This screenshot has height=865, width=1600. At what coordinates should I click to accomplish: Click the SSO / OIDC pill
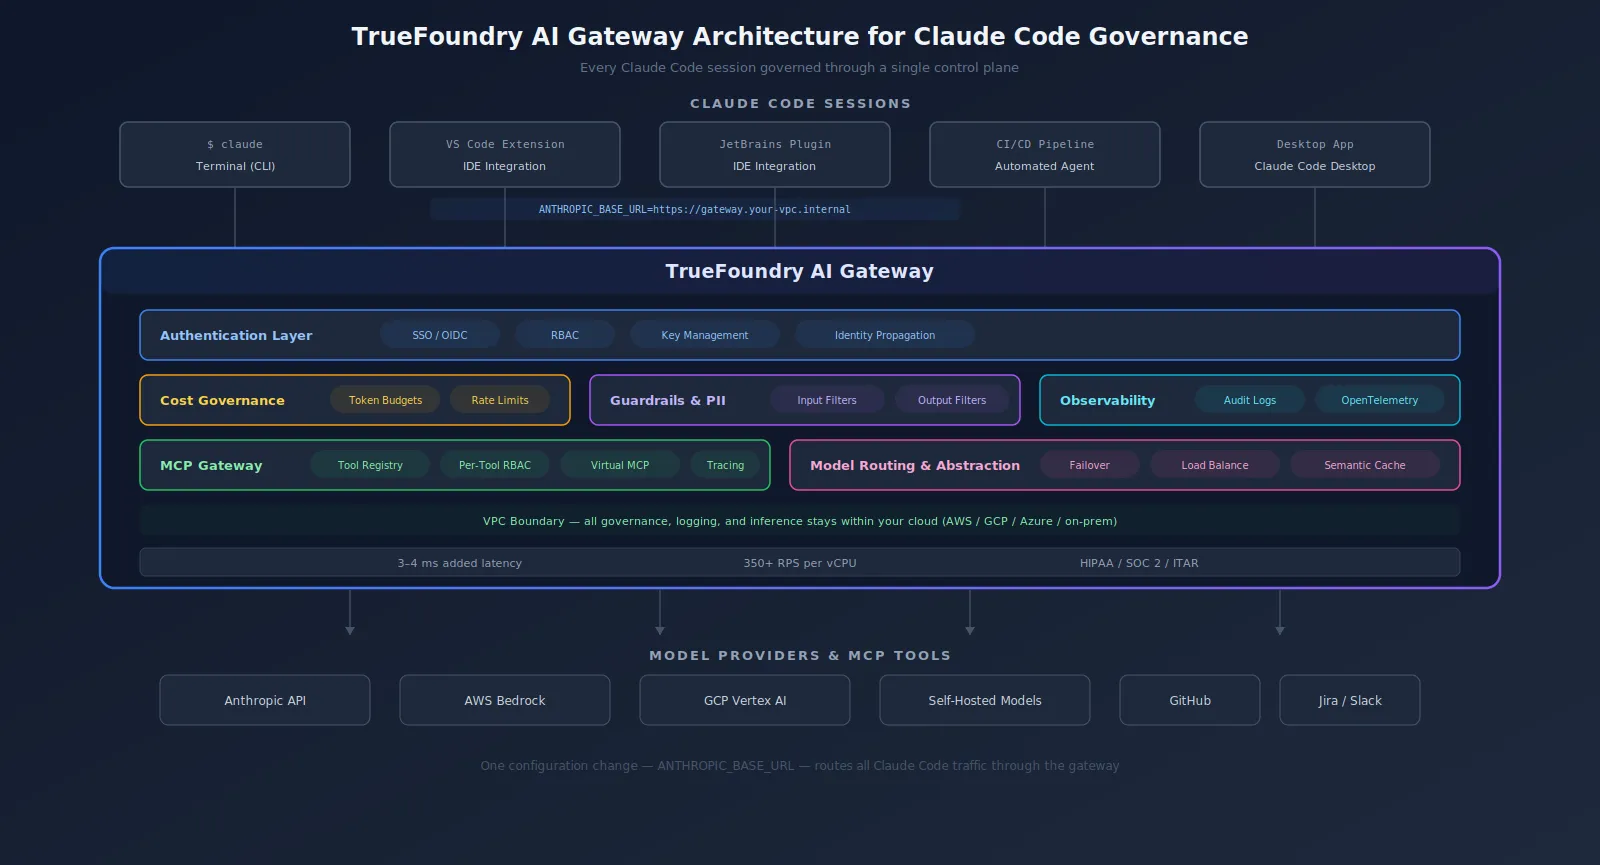440,335
